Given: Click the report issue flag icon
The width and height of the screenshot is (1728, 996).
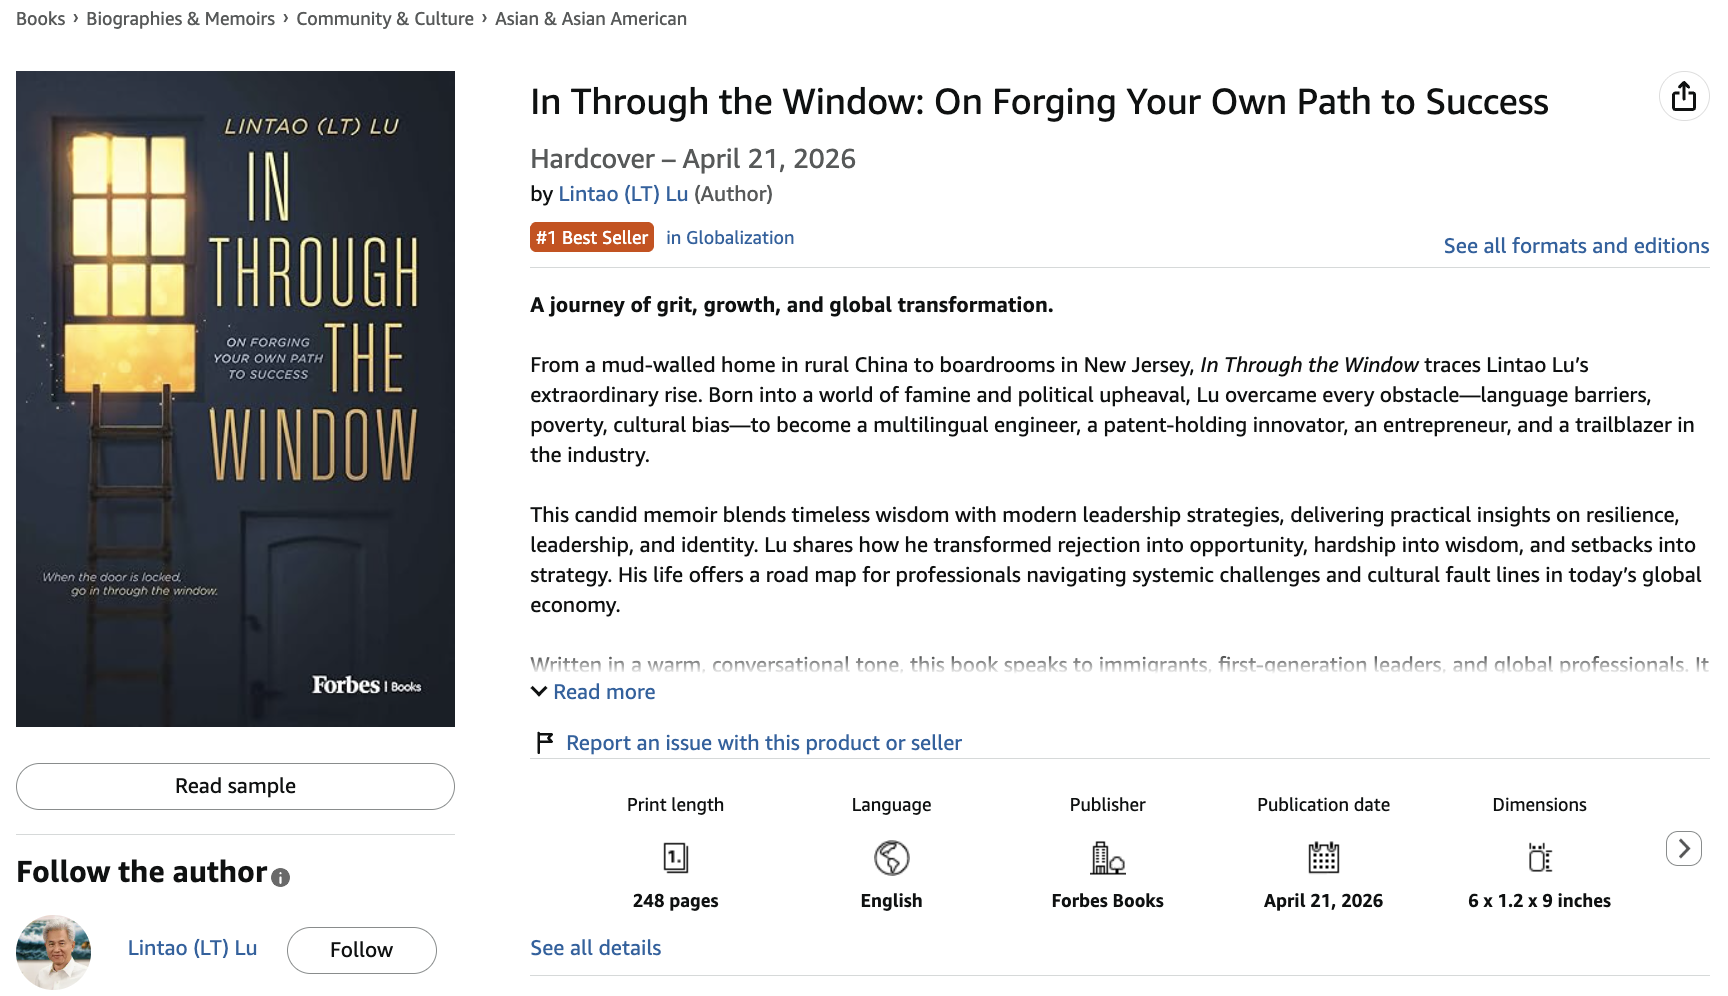Looking at the screenshot, I should coord(544,743).
